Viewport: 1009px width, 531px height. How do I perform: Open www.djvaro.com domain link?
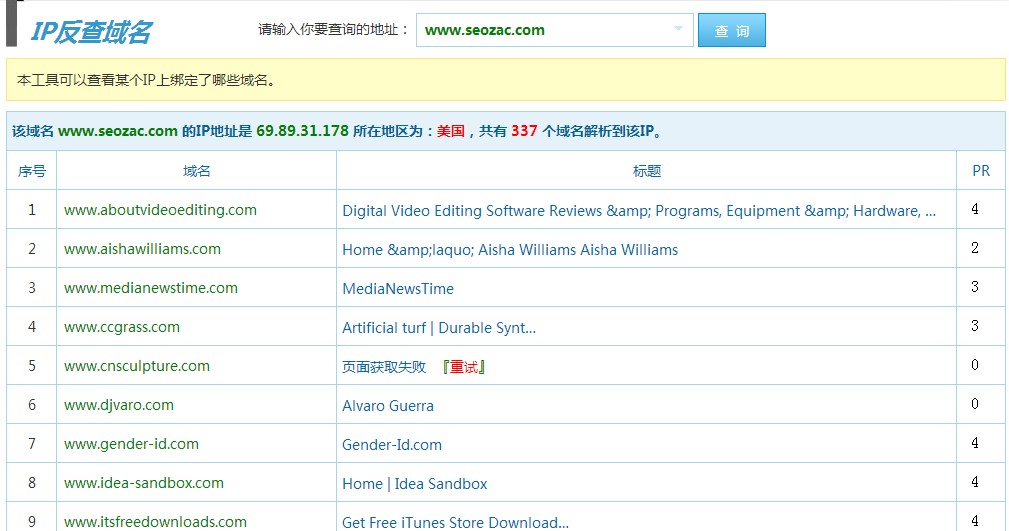coord(119,405)
